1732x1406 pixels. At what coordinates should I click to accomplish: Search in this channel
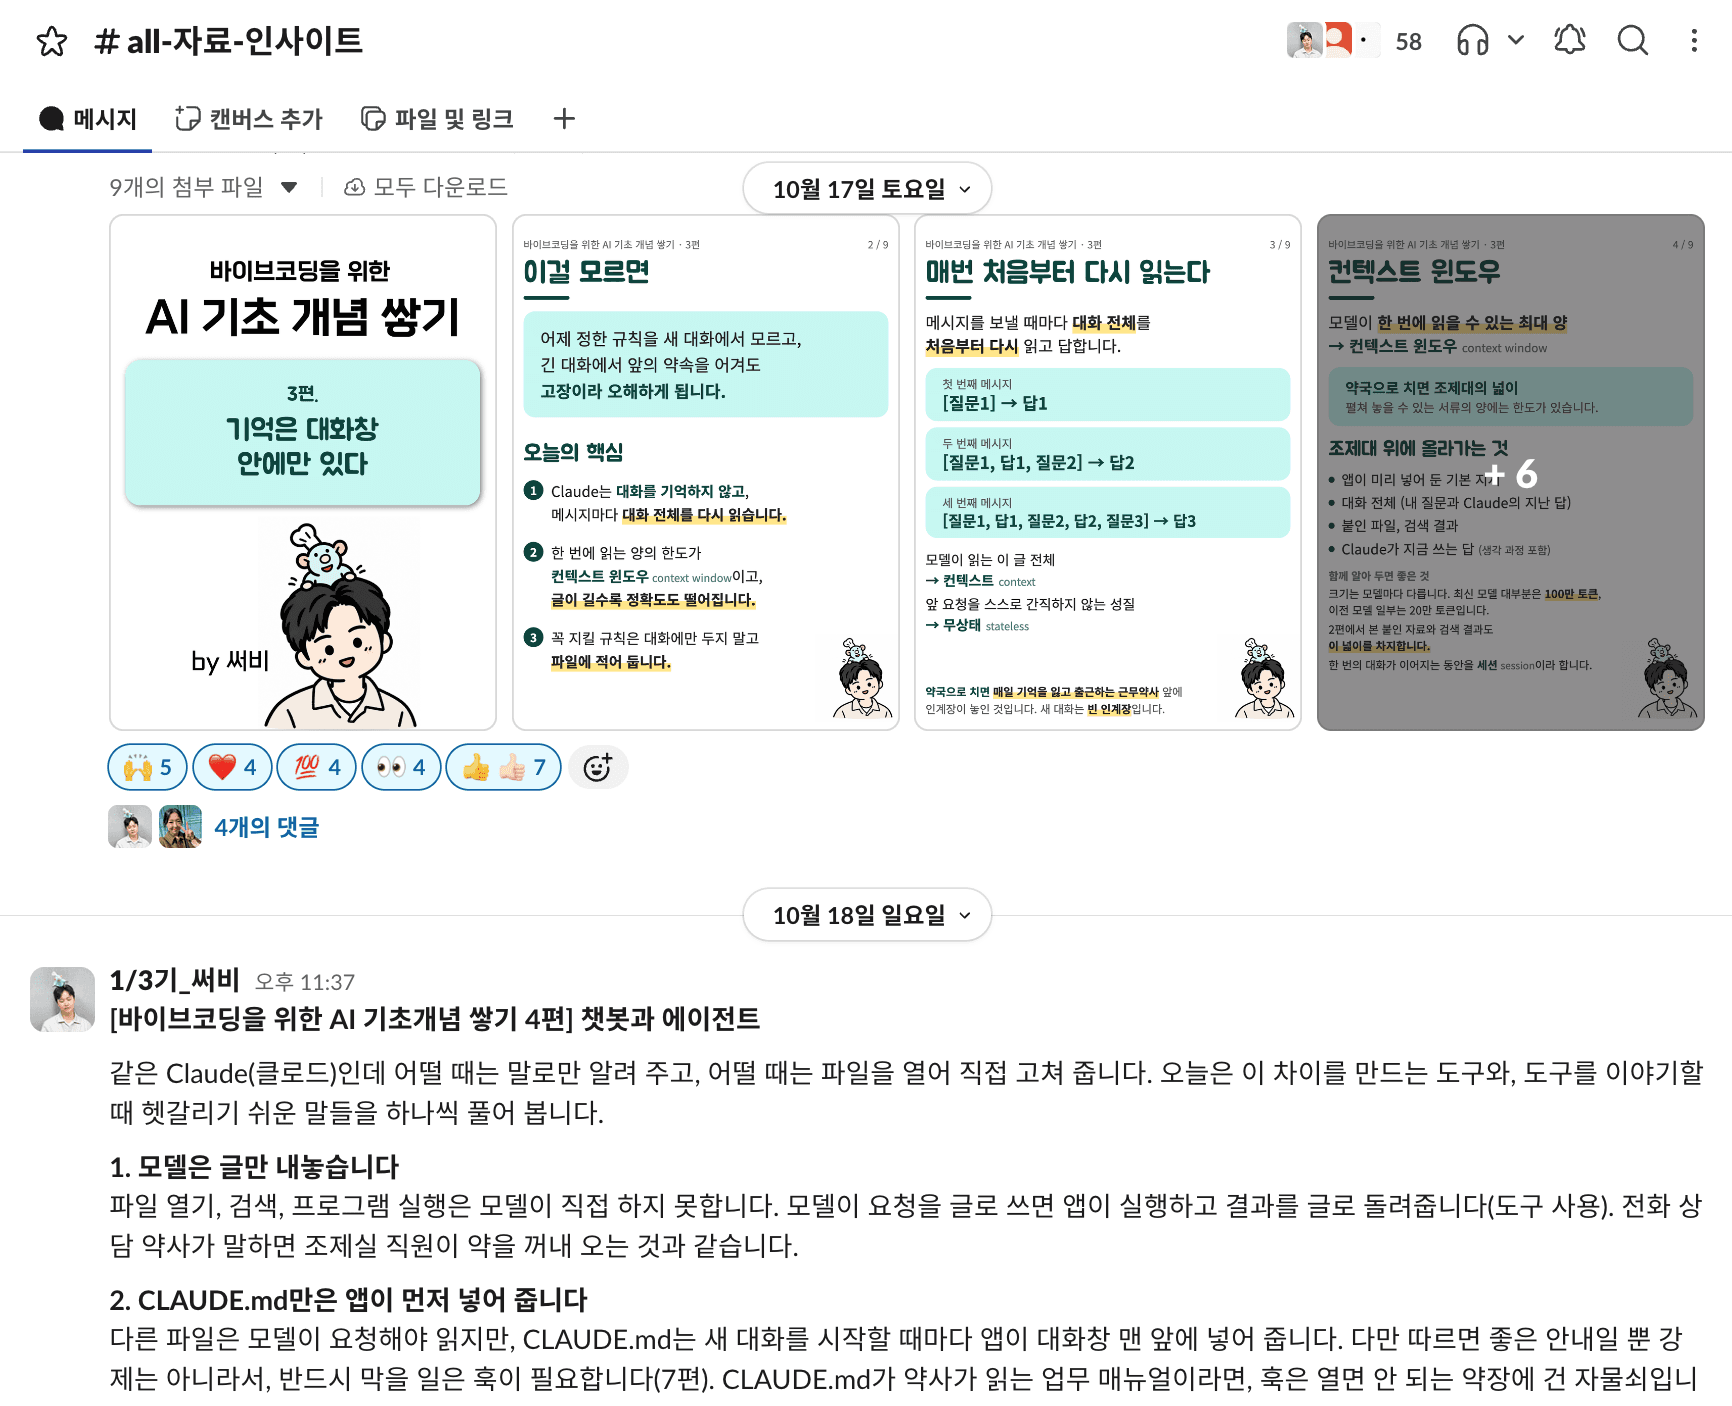point(1633,40)
